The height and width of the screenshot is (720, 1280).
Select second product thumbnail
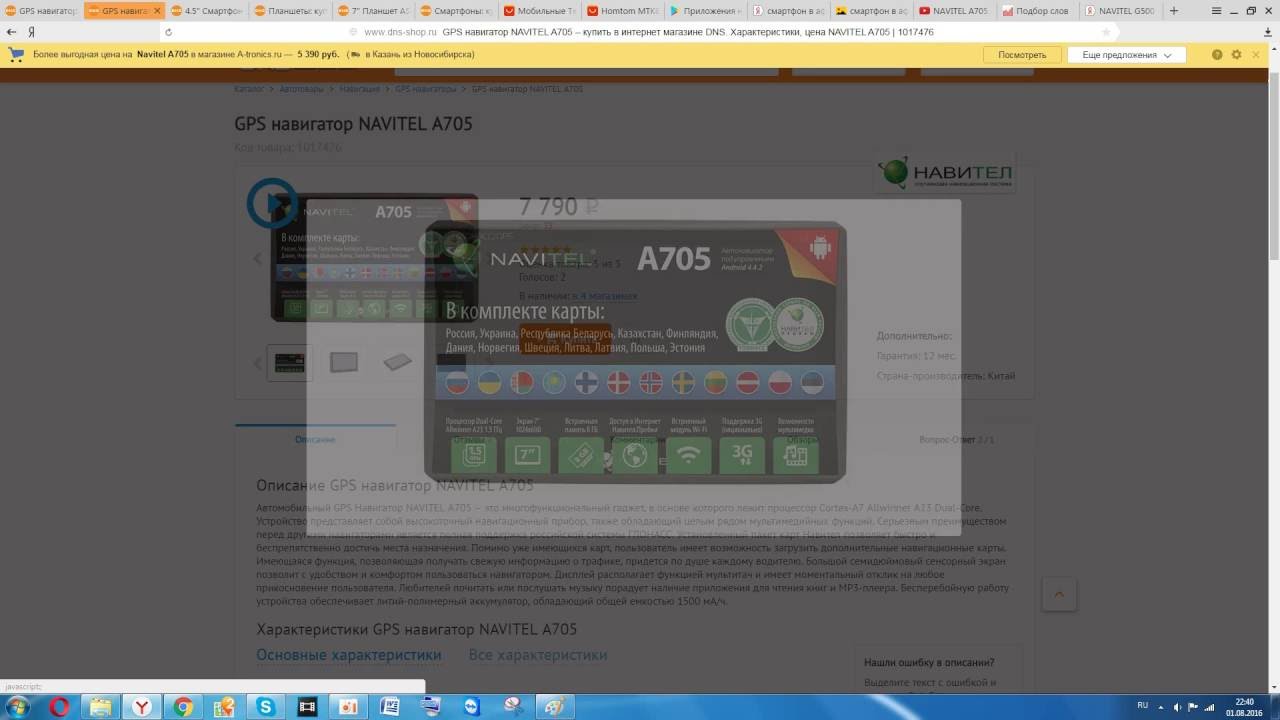point(343,362)
